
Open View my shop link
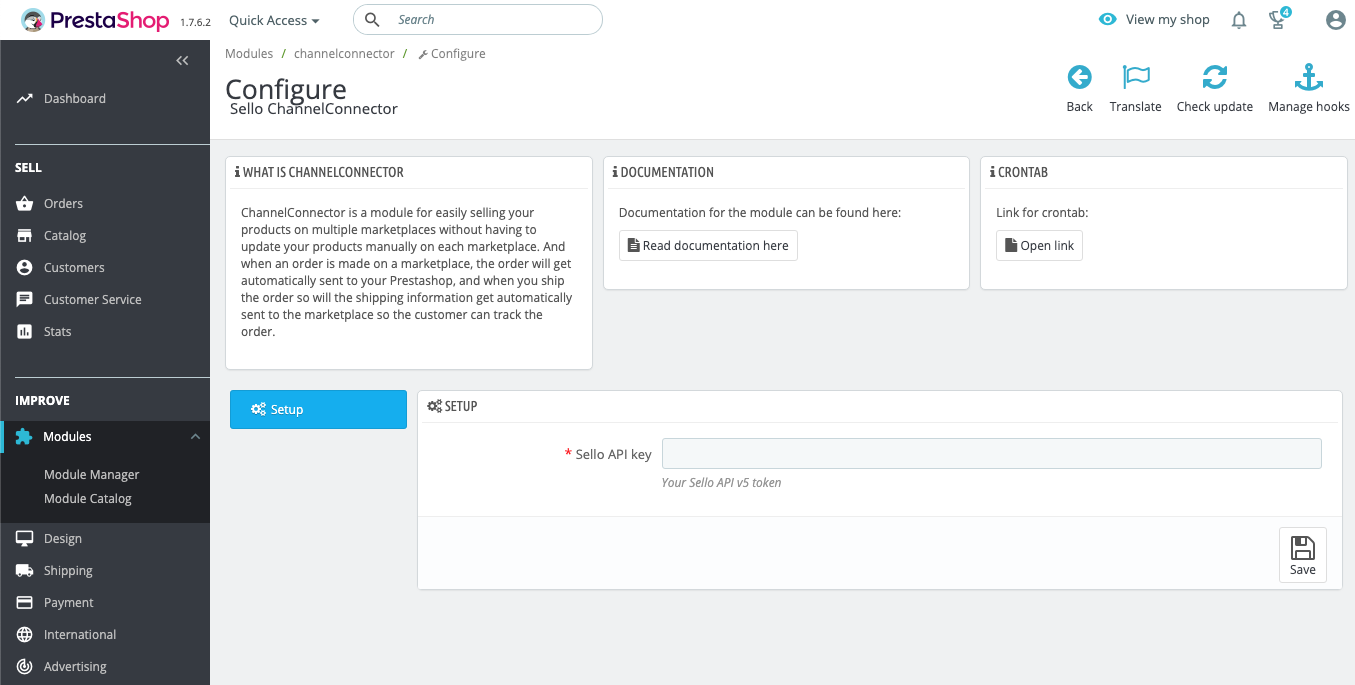tap(1167, 19)
